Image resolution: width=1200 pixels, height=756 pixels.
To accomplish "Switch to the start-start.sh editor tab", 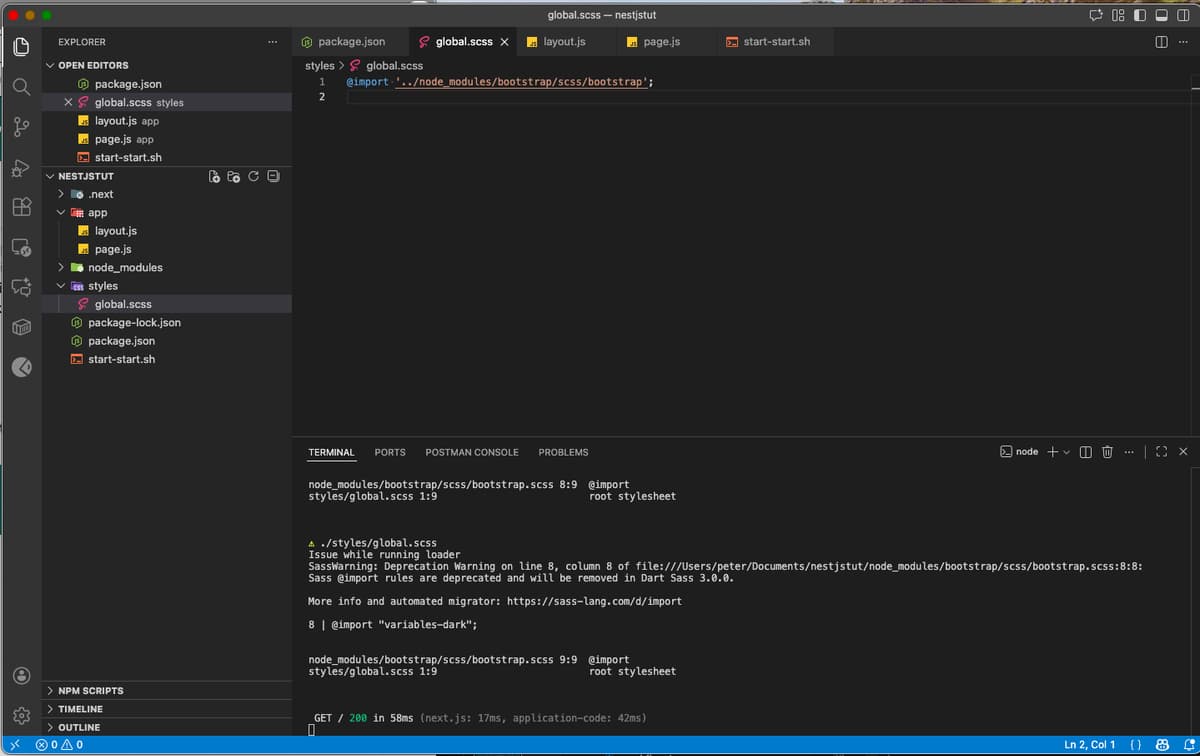I will [776, 42].
